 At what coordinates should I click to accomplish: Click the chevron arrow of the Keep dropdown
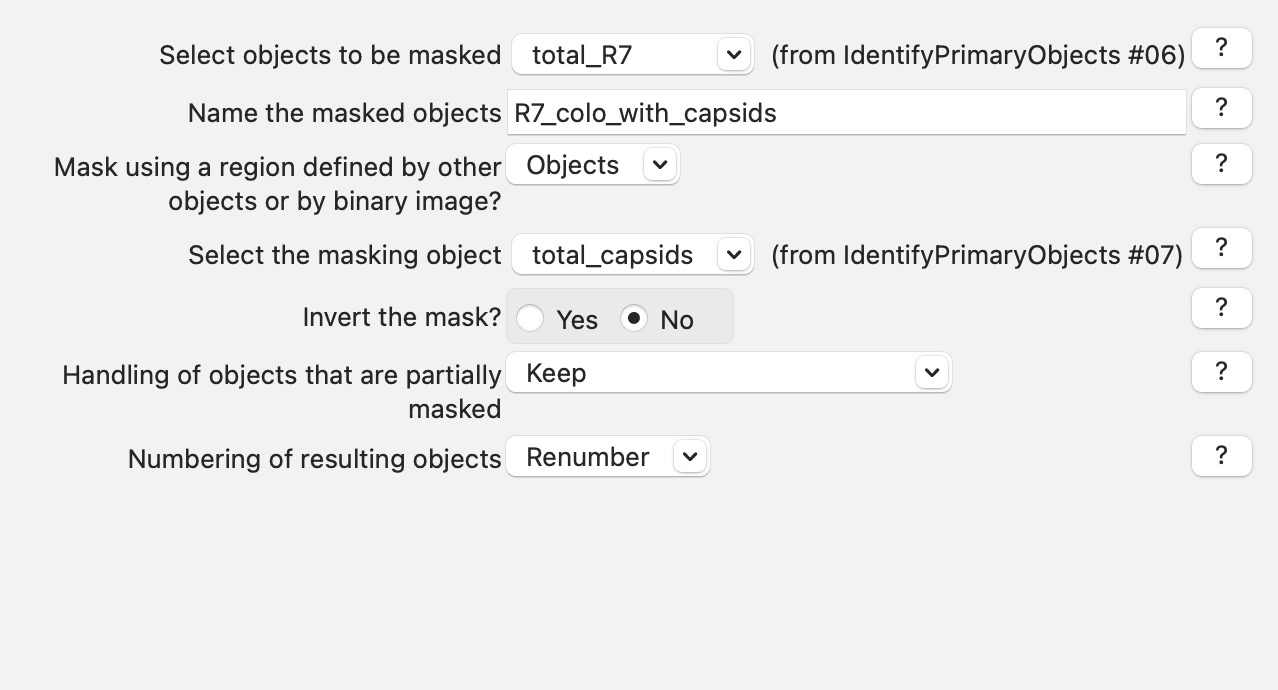(932, 373)
